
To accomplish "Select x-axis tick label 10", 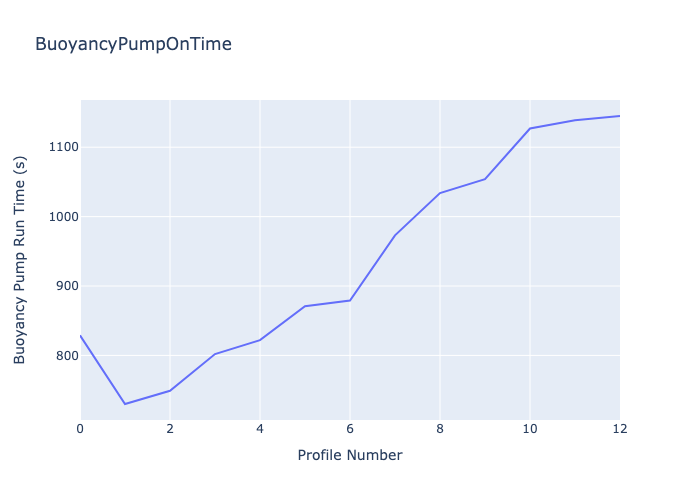I will click(x=530, y=428).
